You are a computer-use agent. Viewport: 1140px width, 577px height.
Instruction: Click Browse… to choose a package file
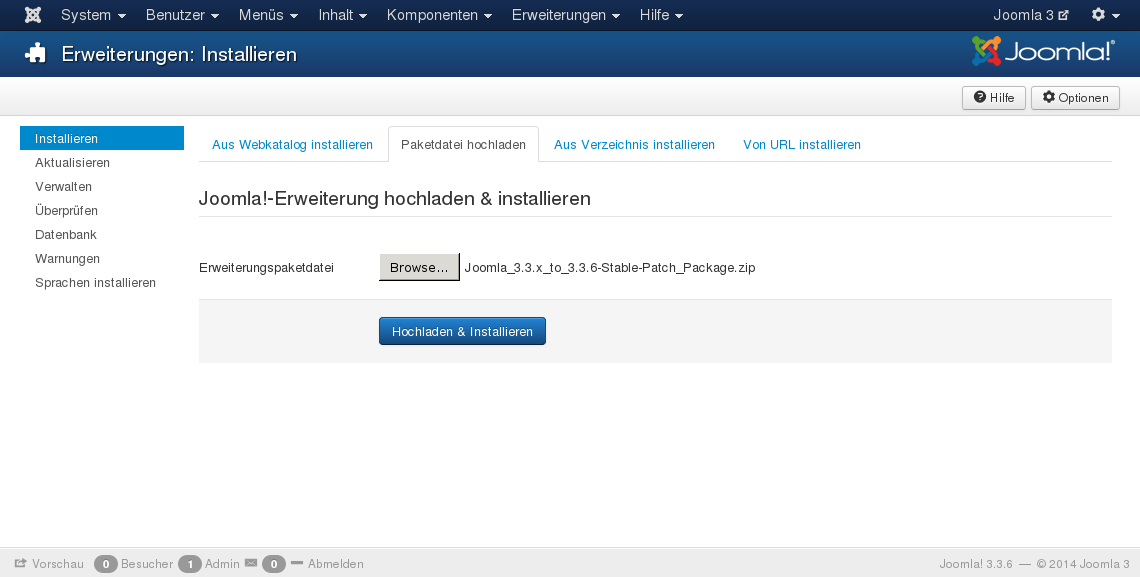[x=419, y=268]
